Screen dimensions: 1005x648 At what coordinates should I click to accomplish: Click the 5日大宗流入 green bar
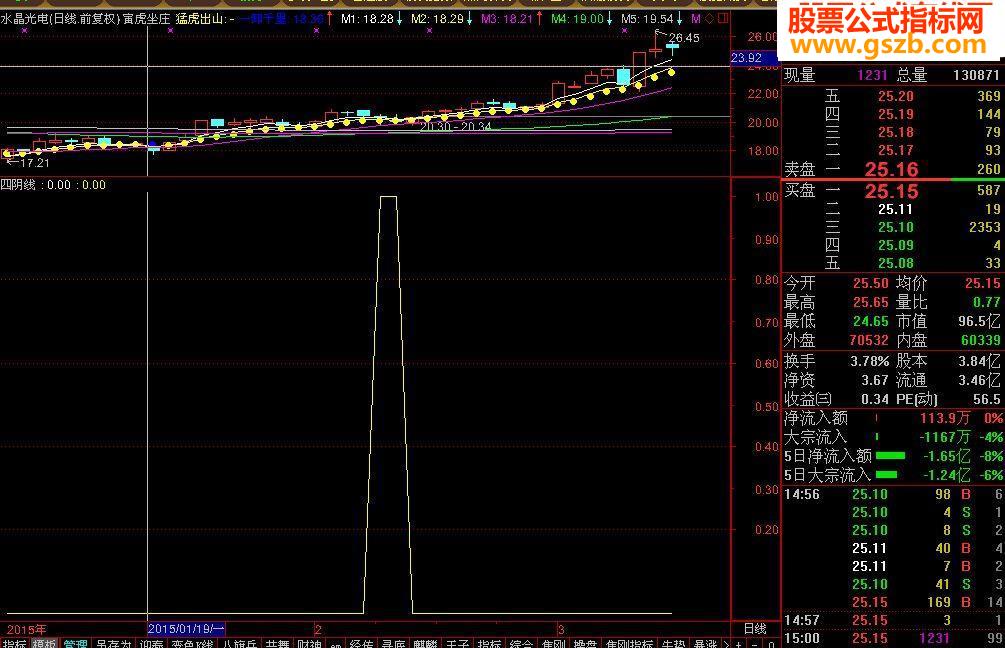coord(886,475)
